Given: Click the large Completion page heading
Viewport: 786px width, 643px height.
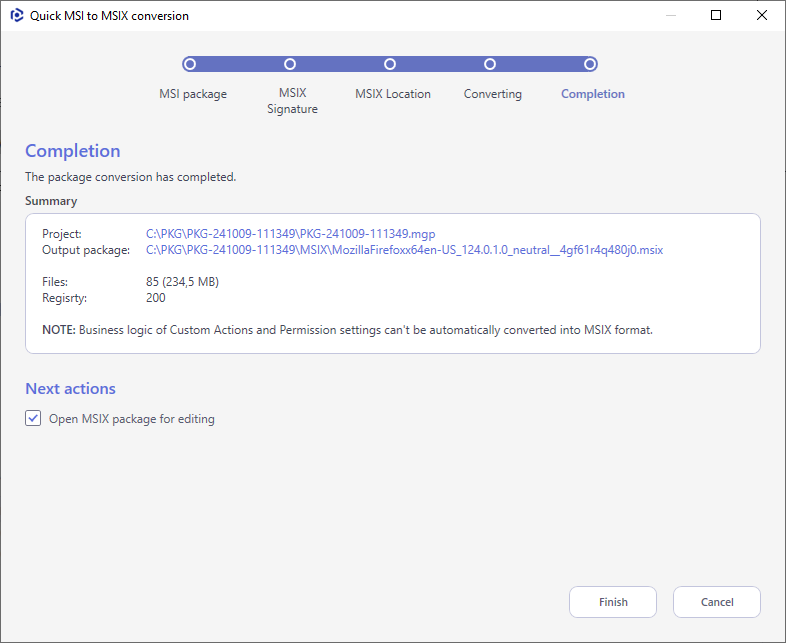Looking at the screenshot, I should [x=73, y=151].
